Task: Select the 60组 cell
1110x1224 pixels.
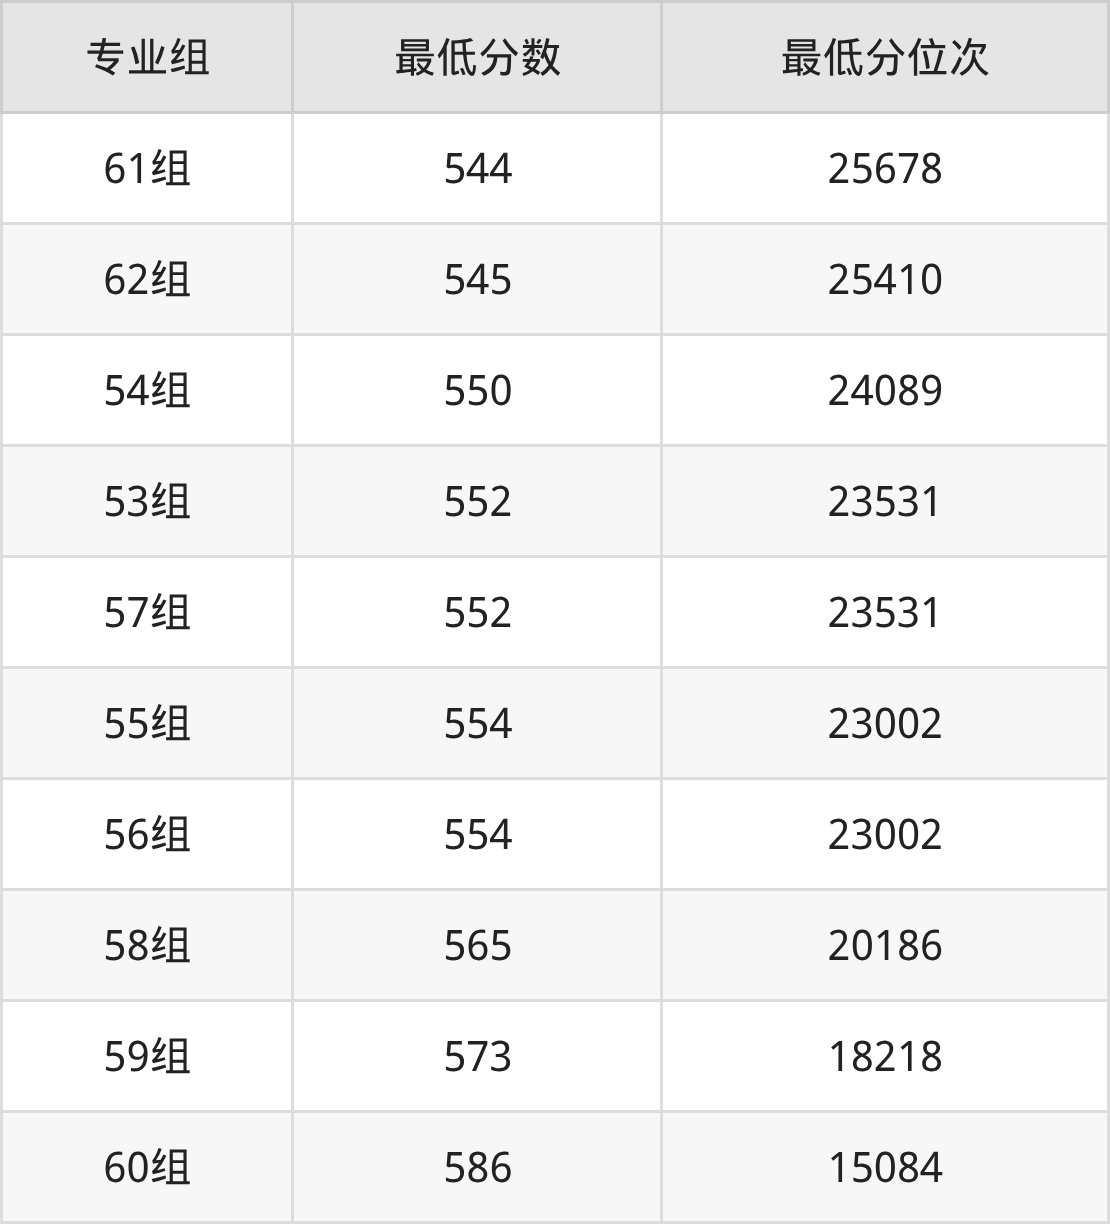Action: [x=147, y=1167]
